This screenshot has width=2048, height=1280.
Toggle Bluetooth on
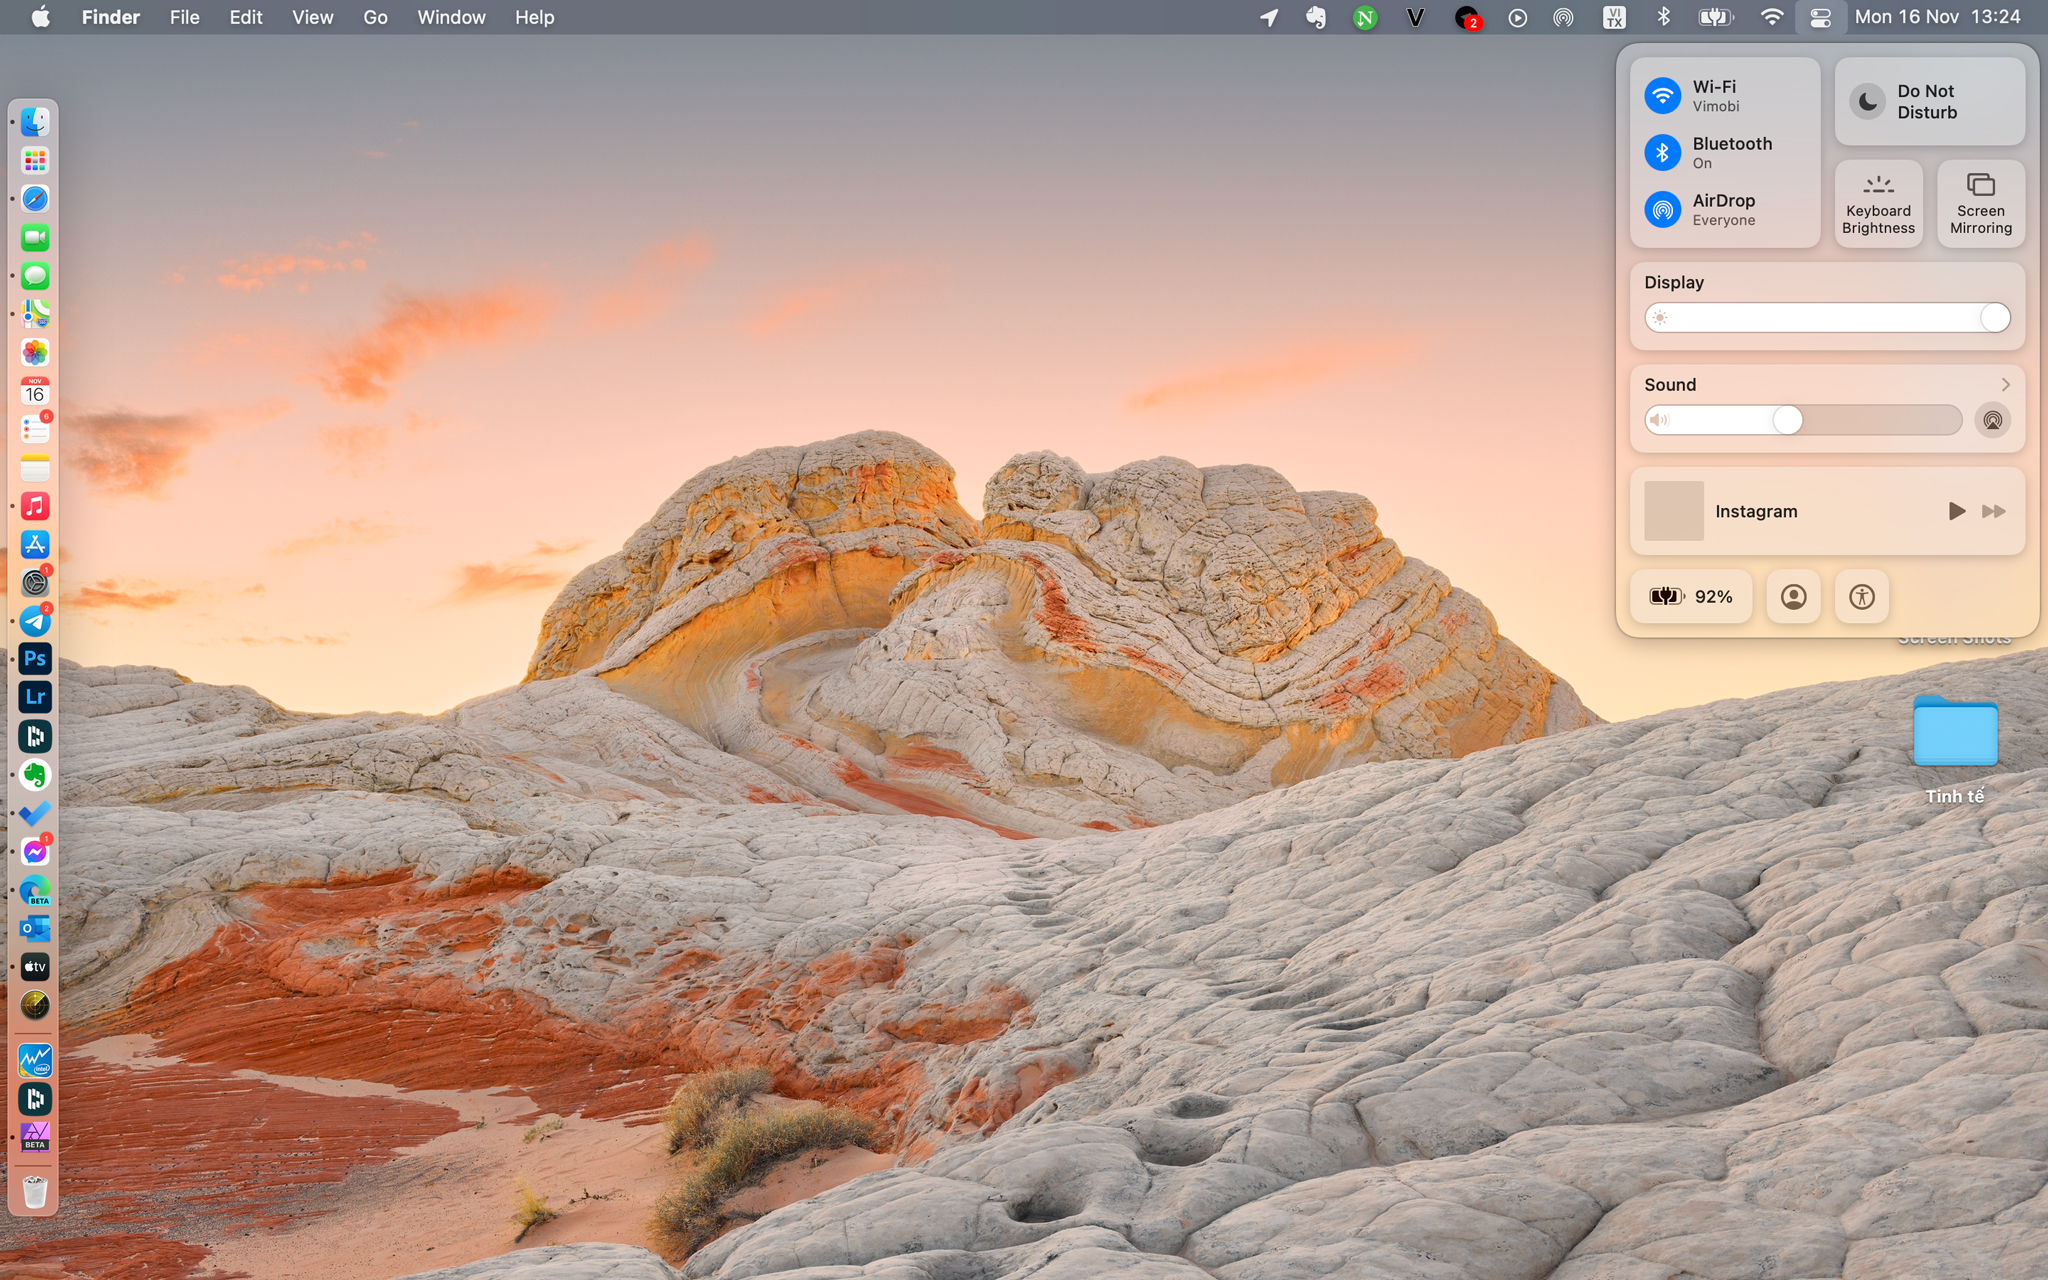click(x=1662, y=152)
